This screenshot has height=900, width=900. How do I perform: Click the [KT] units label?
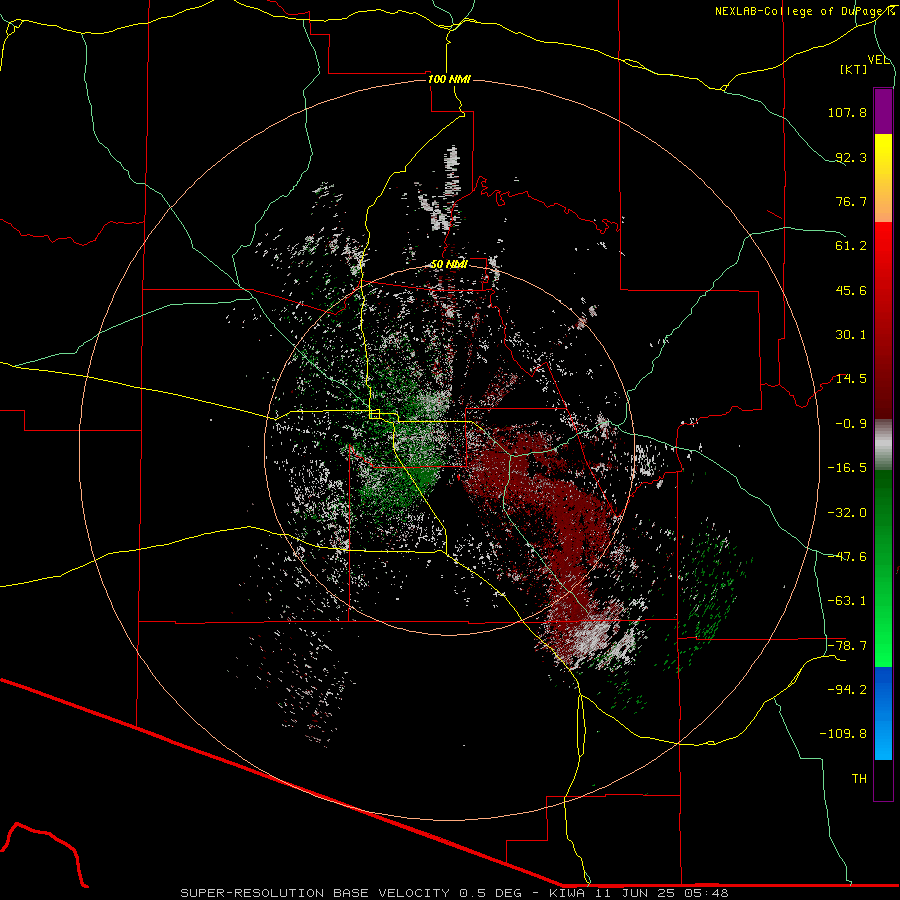(x=854, y=69)
